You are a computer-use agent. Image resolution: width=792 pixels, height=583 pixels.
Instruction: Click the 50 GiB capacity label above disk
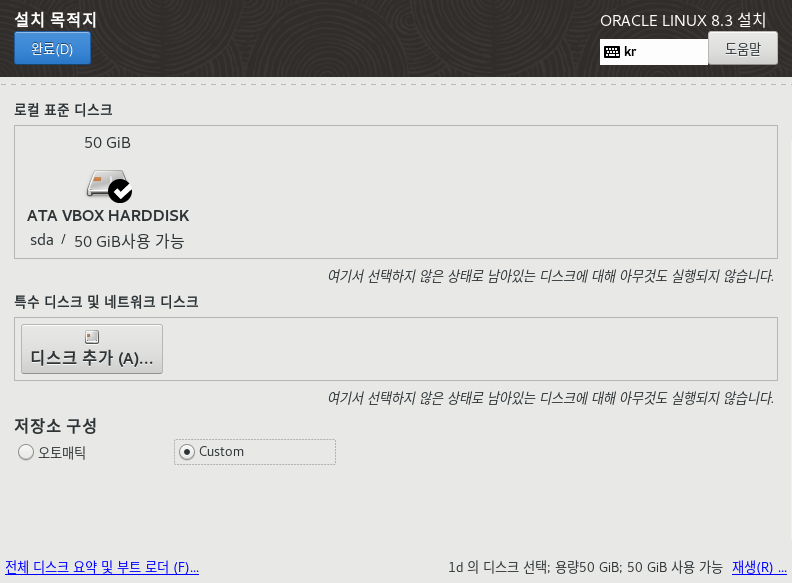[x=108, y=143]
